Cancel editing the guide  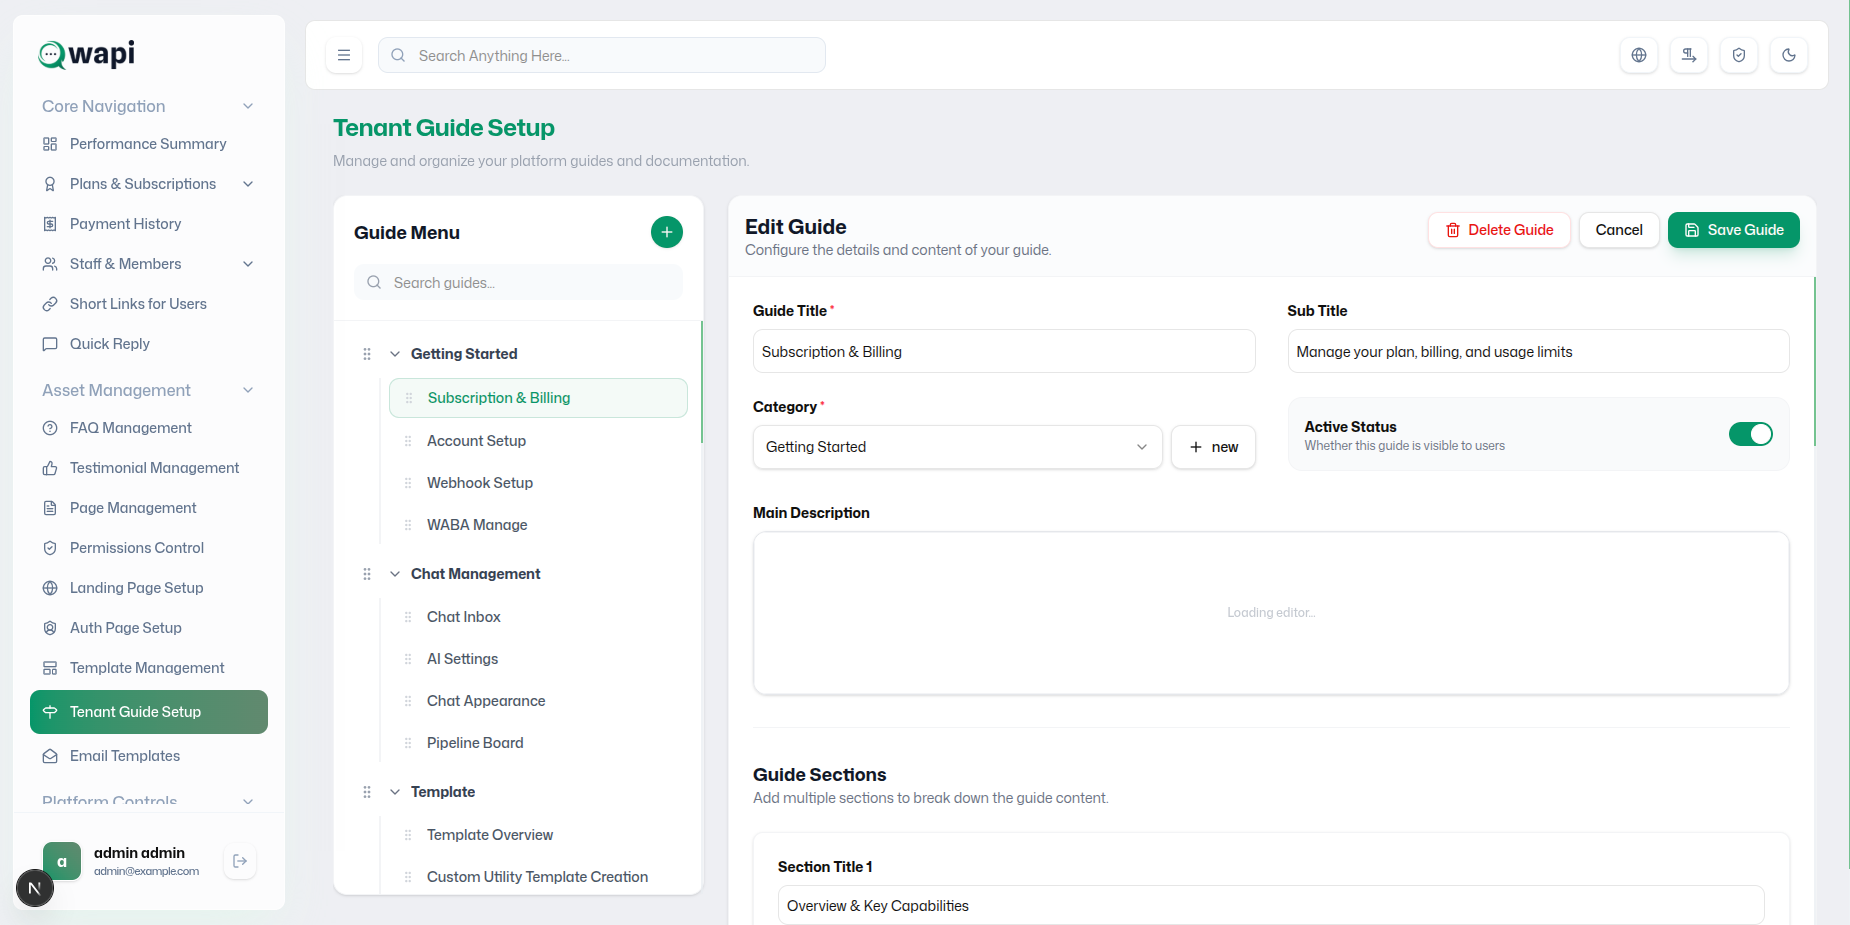tap(1619, 230)
